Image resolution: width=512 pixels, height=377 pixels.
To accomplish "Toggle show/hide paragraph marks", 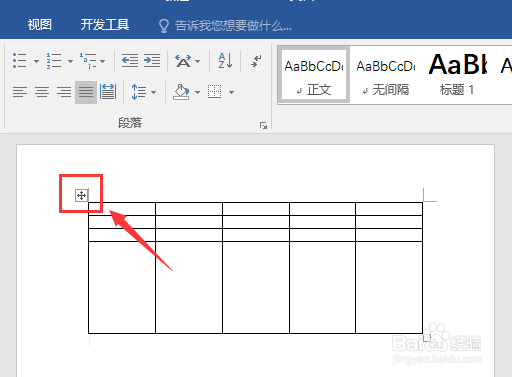I will pyautogui.click(x=256, y=61).
